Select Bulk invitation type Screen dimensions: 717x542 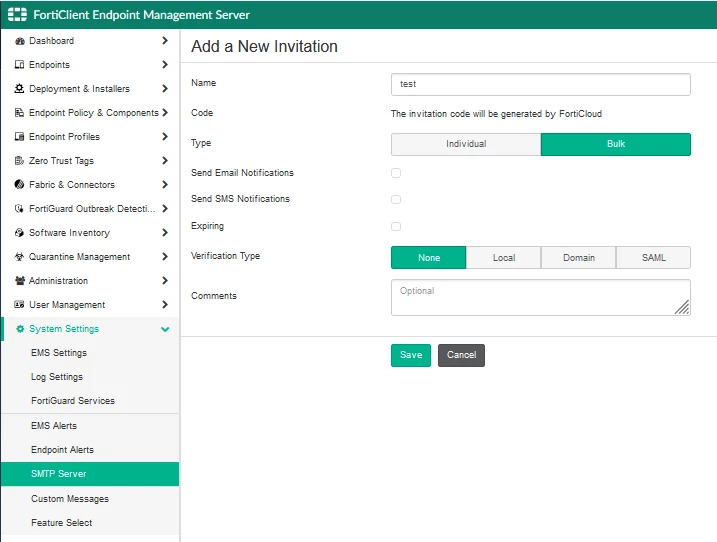[x=615, y=144]
